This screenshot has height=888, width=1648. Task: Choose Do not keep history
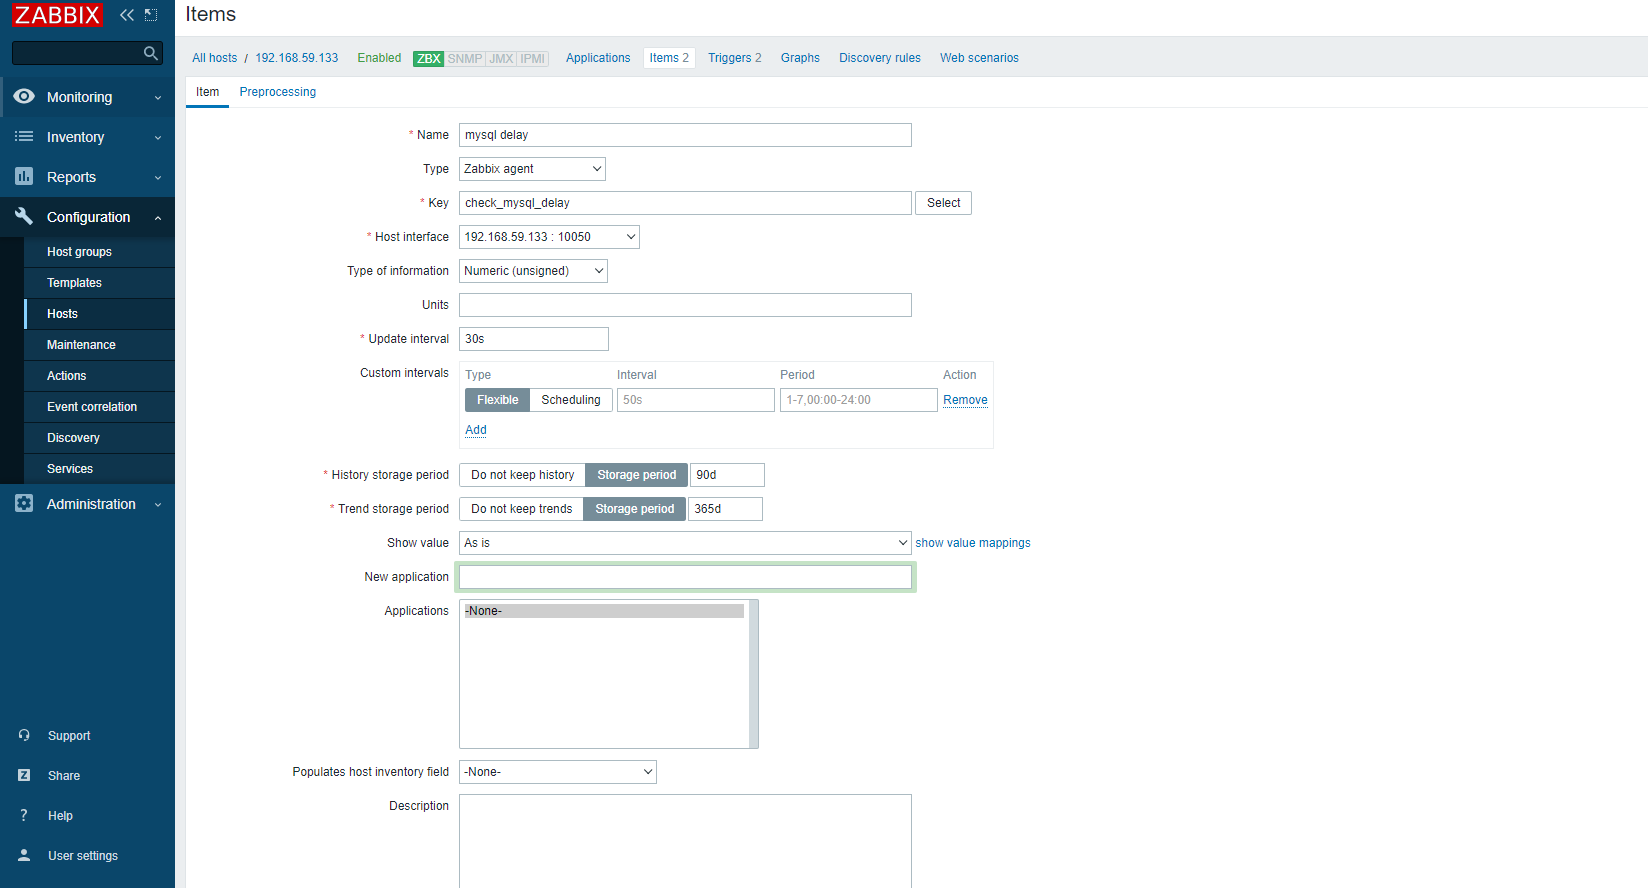(522, 475)
